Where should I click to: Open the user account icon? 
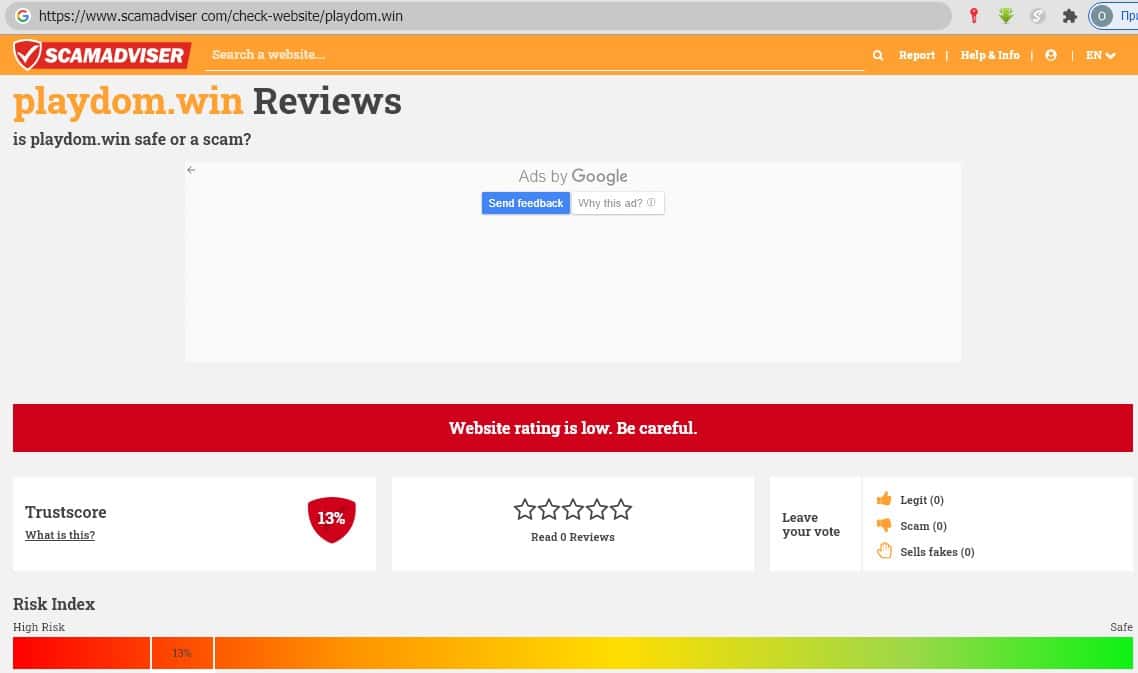point(1050,55)
